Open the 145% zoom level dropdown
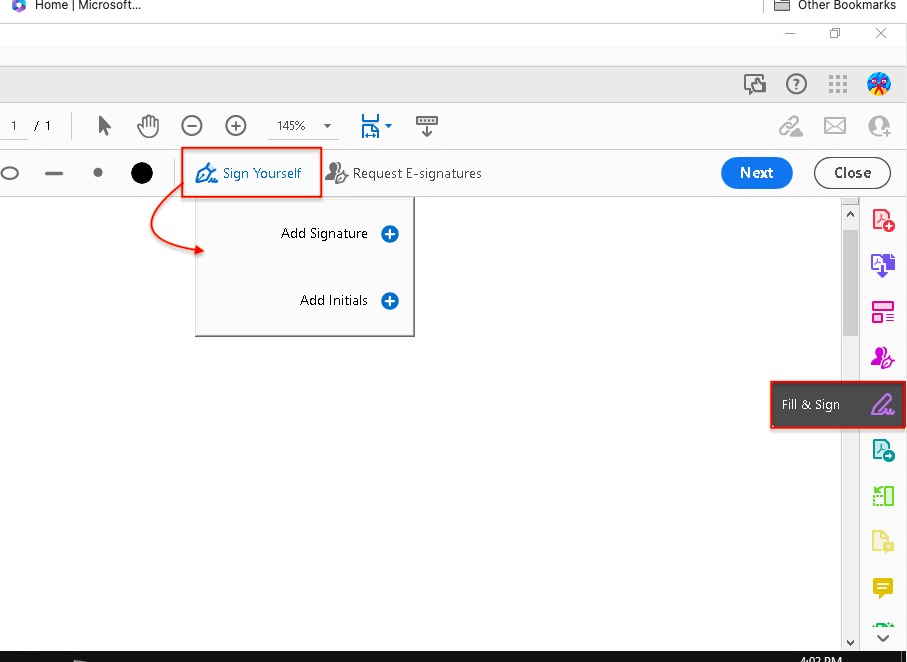 [x=327, y=126]
